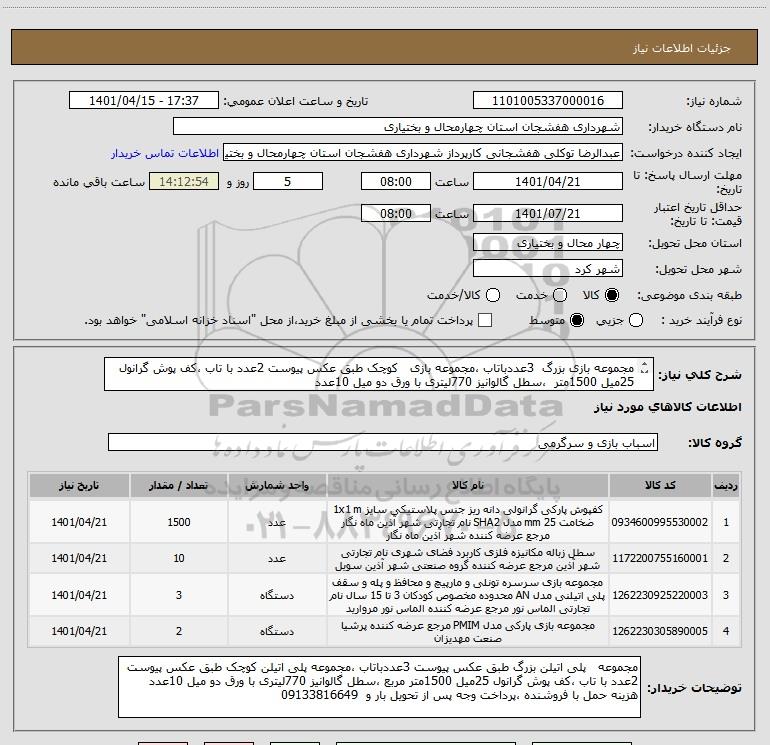The image size is (770, 745).
Task: Click the ردیف column header
Action: coord(726,485)
